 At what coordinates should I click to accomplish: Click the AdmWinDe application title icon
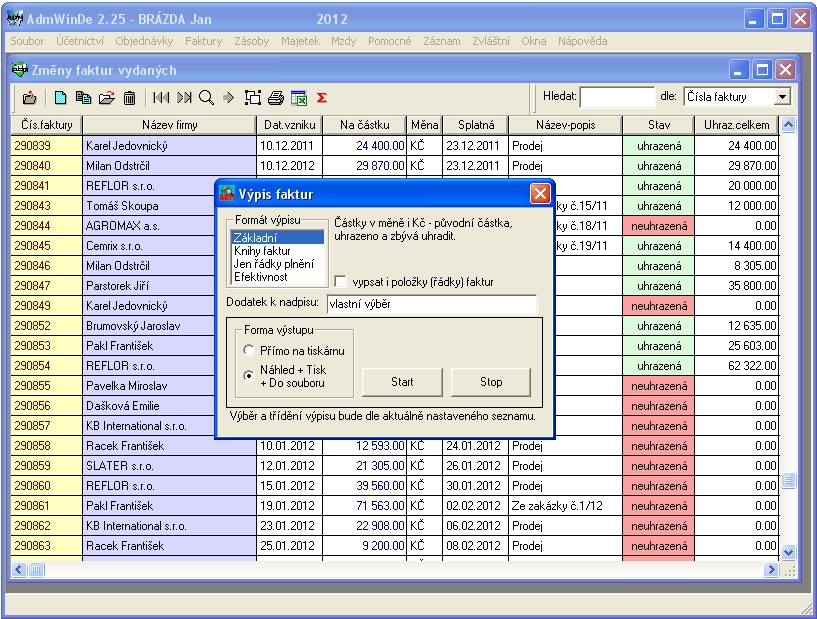[15, 19]
